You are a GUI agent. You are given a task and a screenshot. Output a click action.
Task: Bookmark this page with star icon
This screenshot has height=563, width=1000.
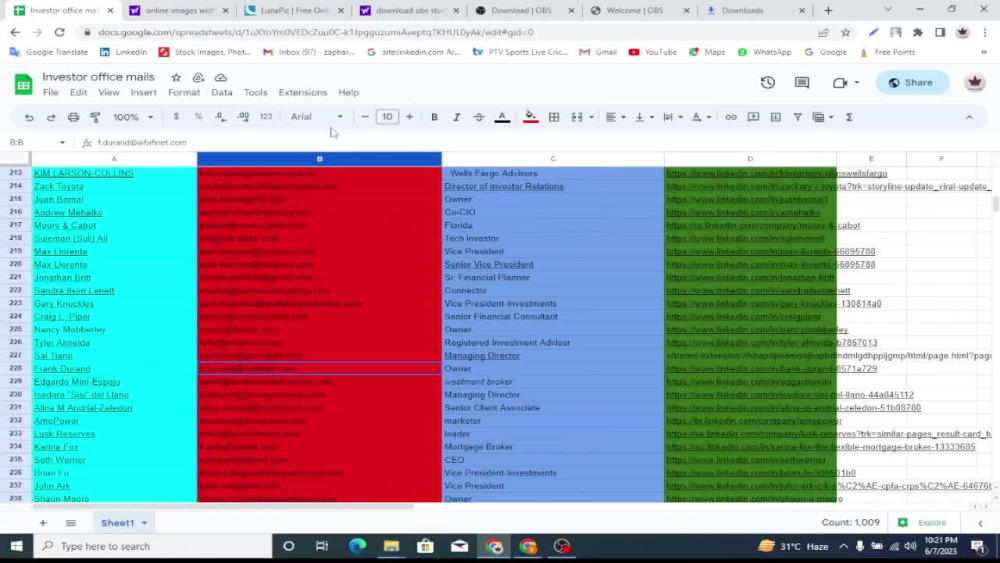[x=846, y=33]
